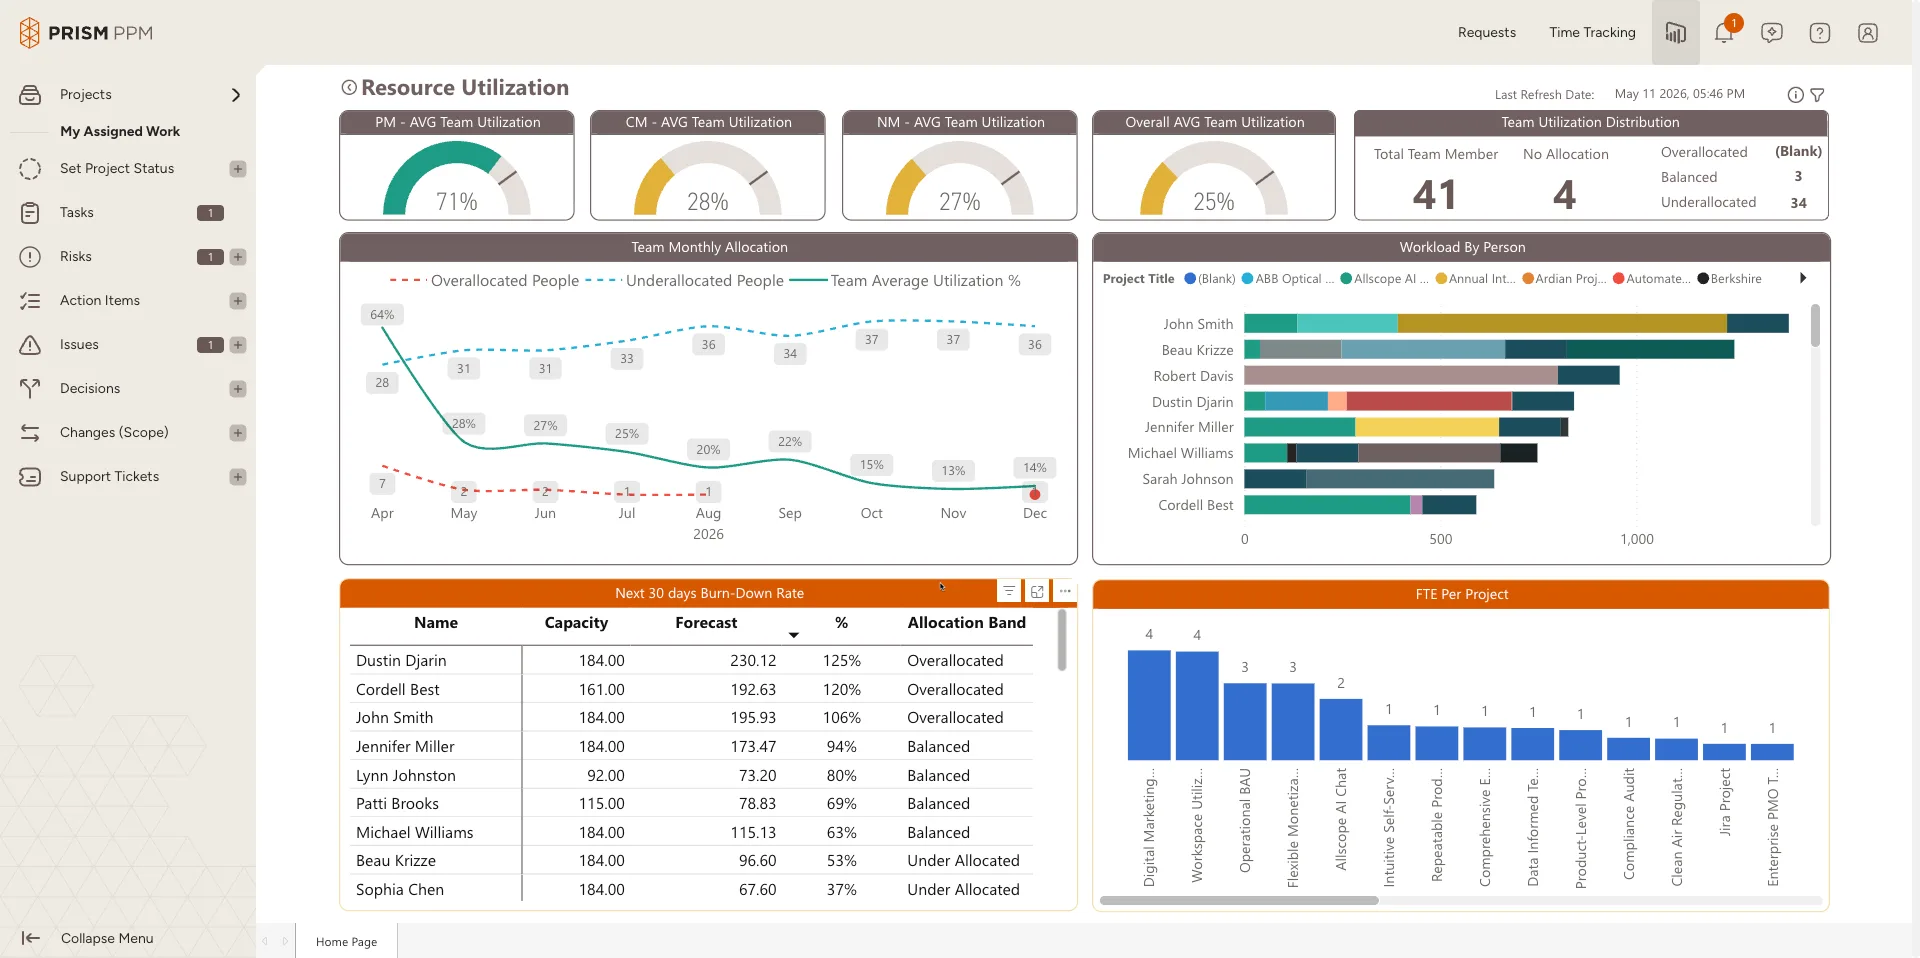Click the PM AVG Team Utilization gauge
Screen dimensions: 1920x958
tap(457, 178)
